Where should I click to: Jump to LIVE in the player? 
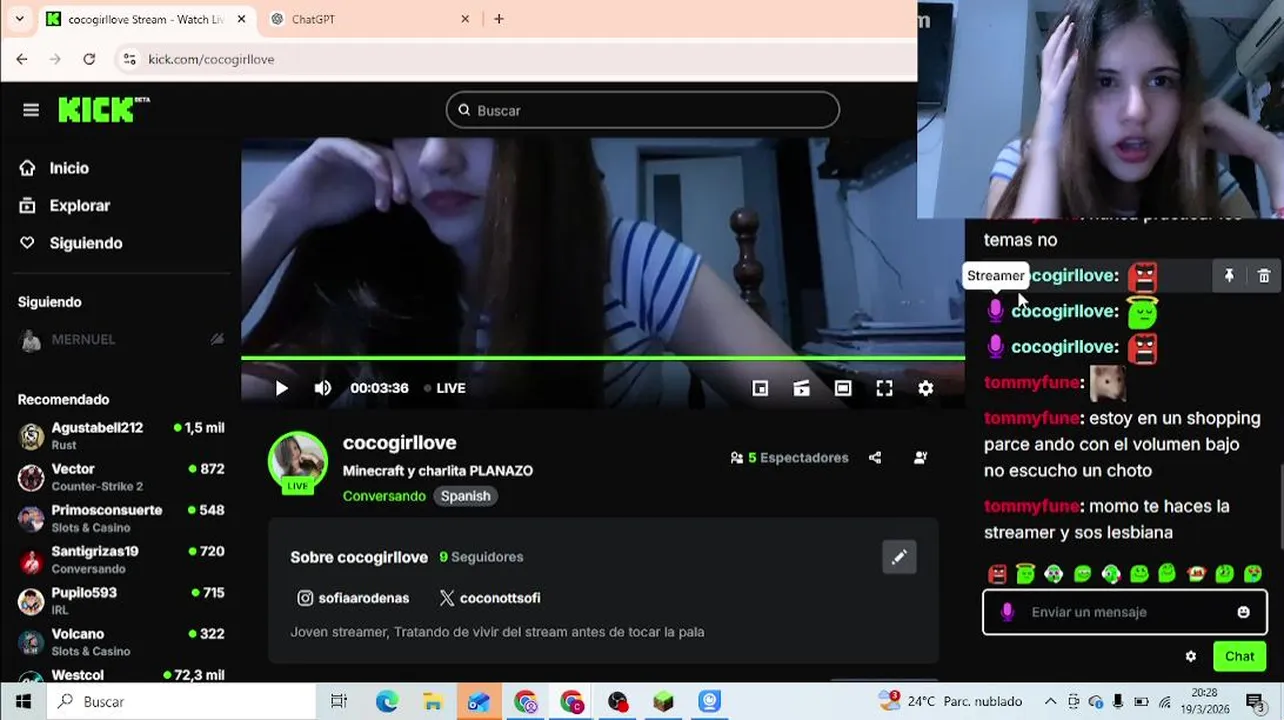(445, 388)
